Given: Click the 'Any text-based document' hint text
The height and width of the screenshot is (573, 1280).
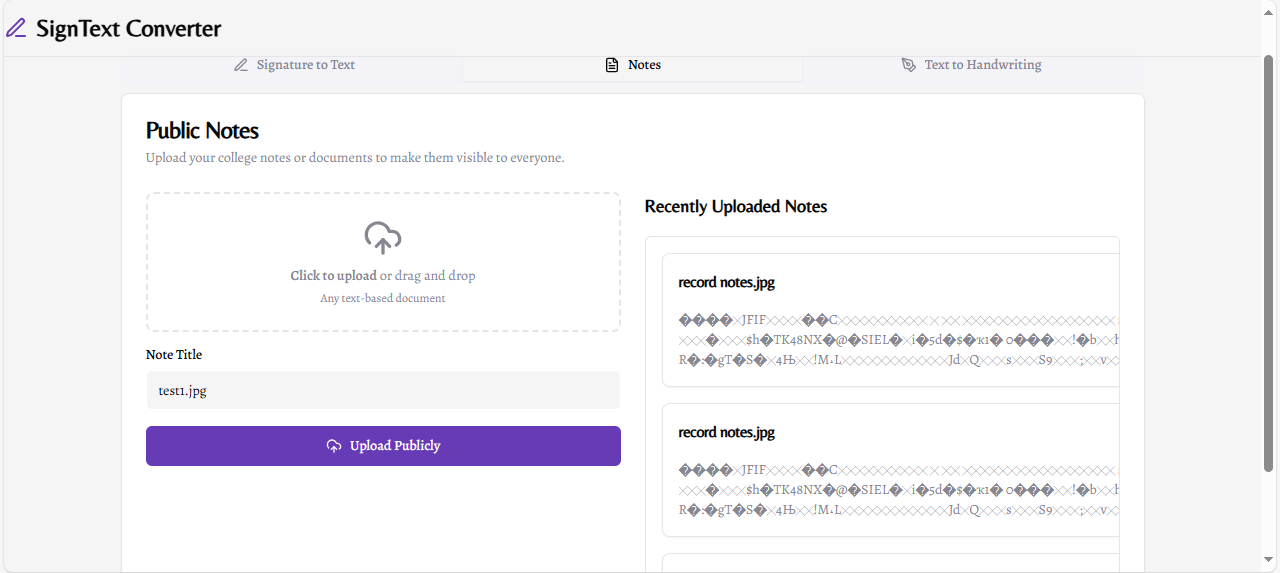Looking at the screenshot, I should (x=383, y=299).
